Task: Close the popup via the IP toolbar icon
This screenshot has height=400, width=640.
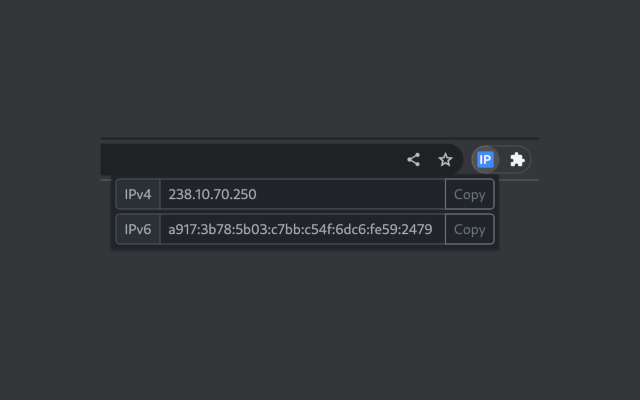Action: 486,159
